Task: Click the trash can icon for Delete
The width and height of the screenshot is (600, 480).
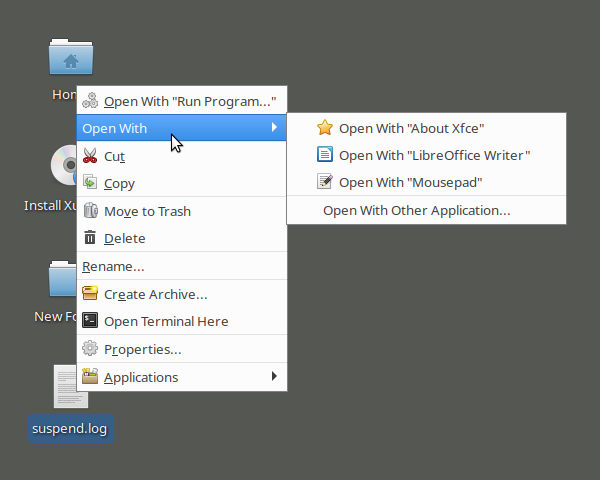Action: pos(90,238)
